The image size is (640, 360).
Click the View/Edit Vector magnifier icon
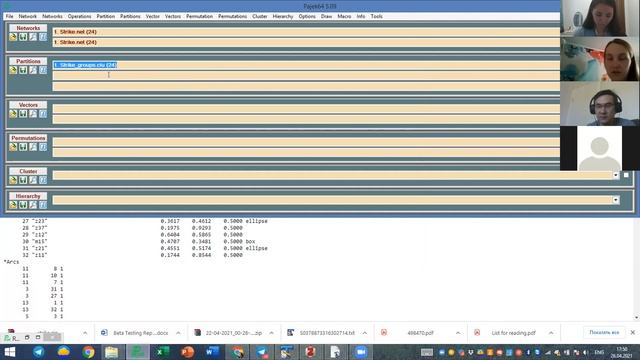(33, 114)
